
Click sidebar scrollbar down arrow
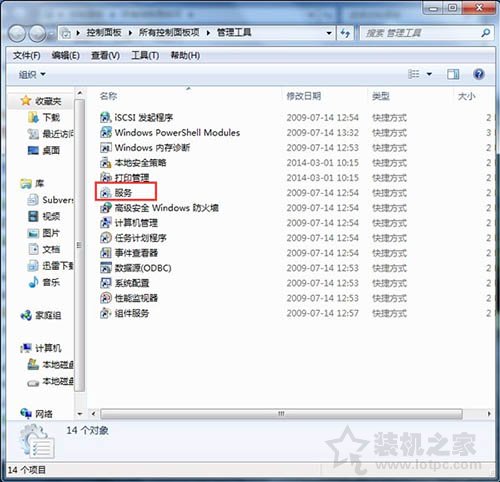pyautogui.click(x=80, y=414)
